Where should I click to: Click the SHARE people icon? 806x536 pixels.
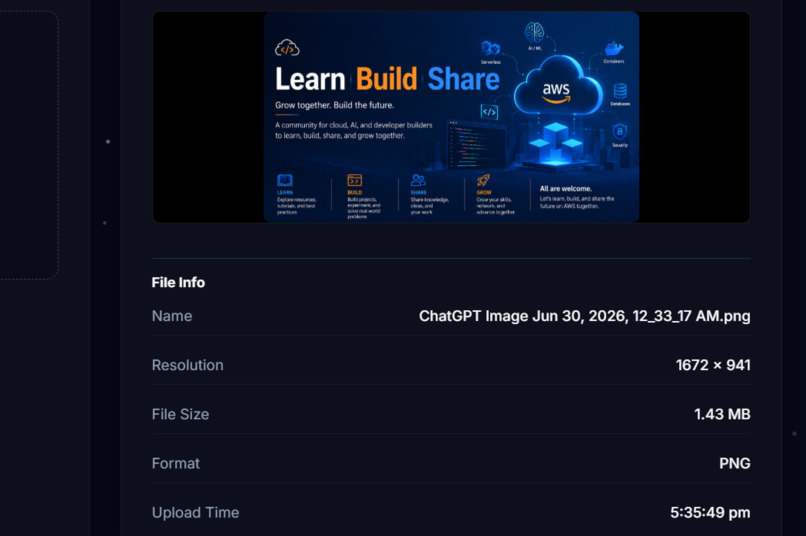click(418, 180)
